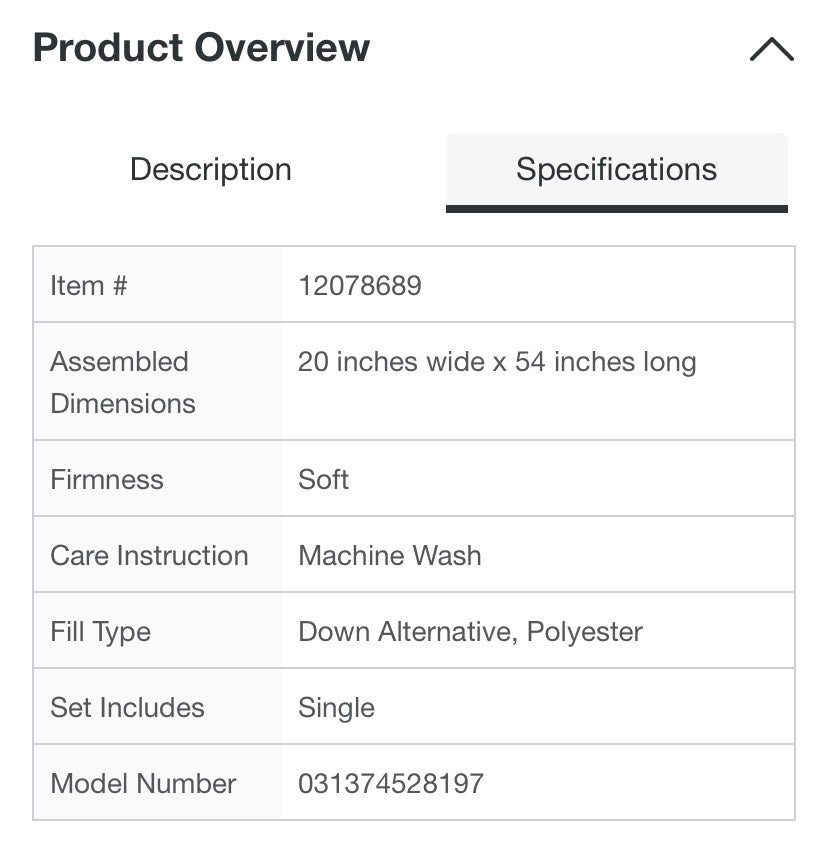Viewport: 828px width, 851px height.
Task: Collapse the Product Overview chevron icon
Action: [771, 49]
